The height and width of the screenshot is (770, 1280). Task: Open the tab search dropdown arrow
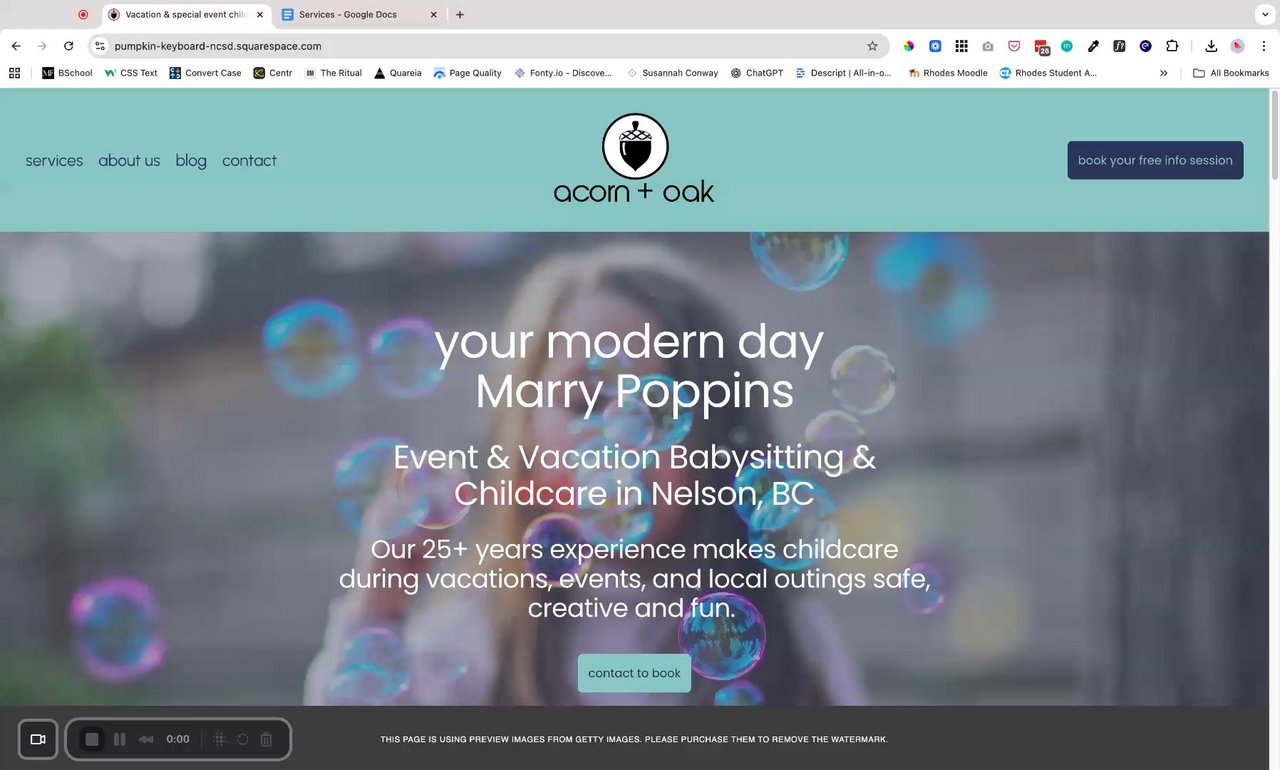(x=1264, y=15)
